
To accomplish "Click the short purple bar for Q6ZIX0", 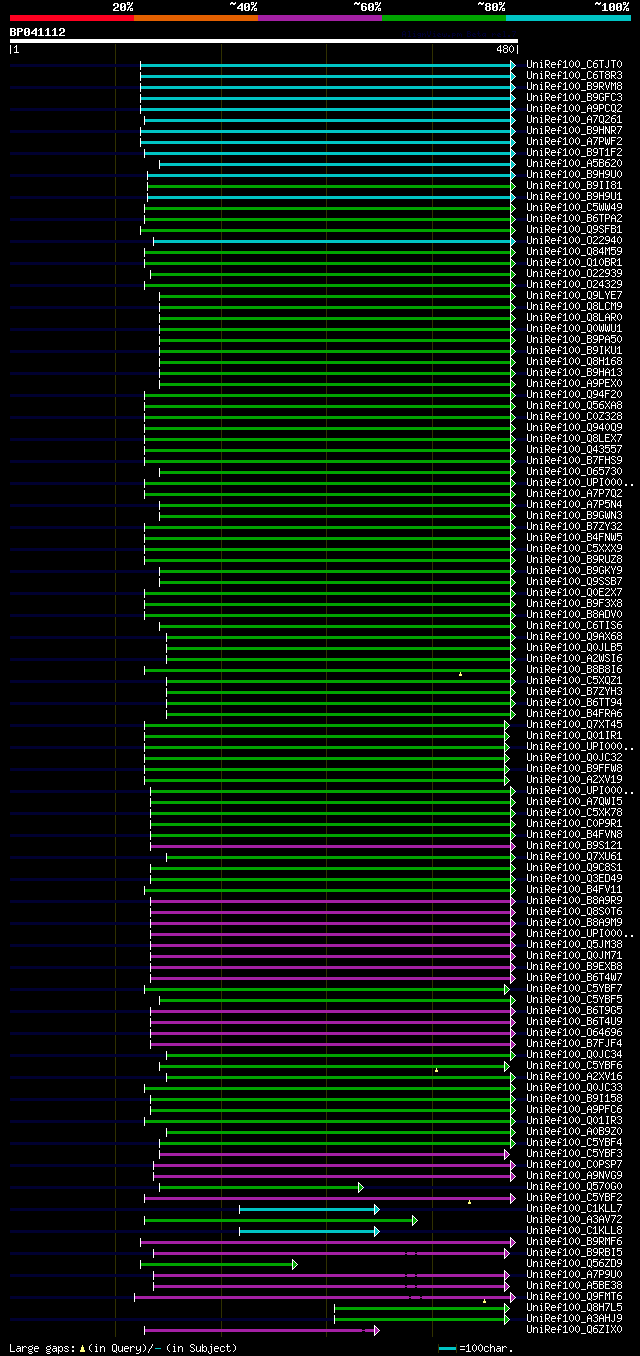I will click(262, 1330).
